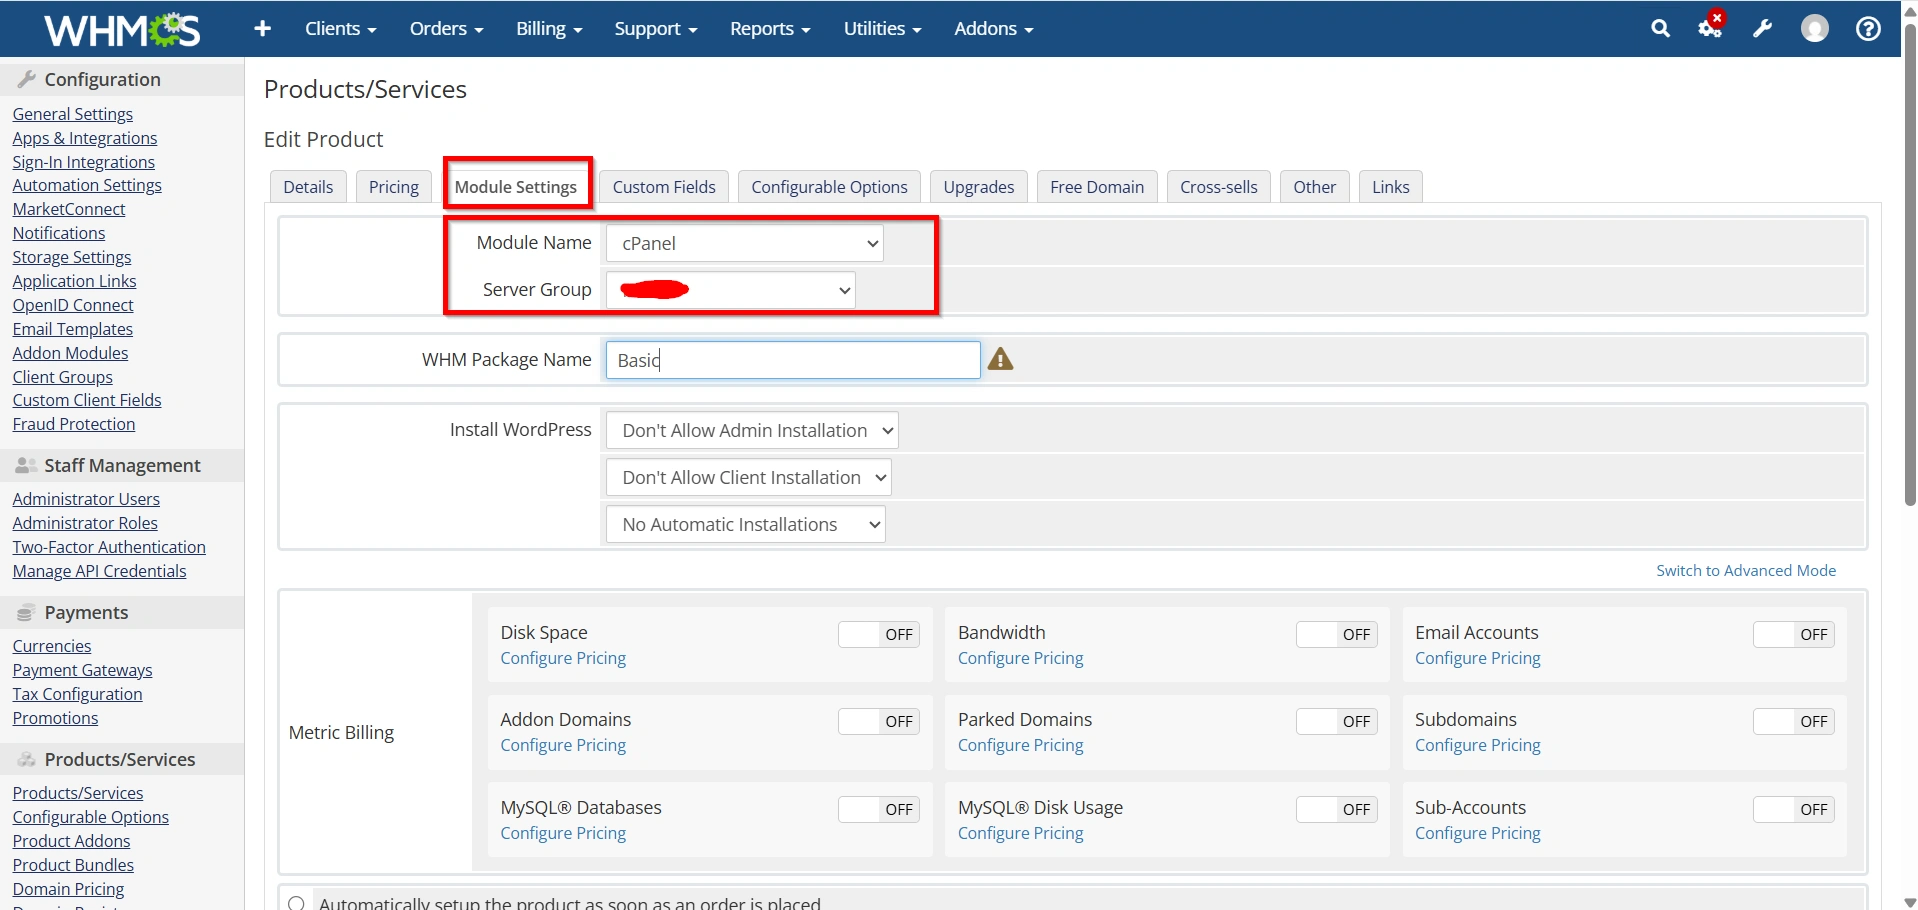
Task: Click the Staff Management users icon
Action: [x=27, y=465]
